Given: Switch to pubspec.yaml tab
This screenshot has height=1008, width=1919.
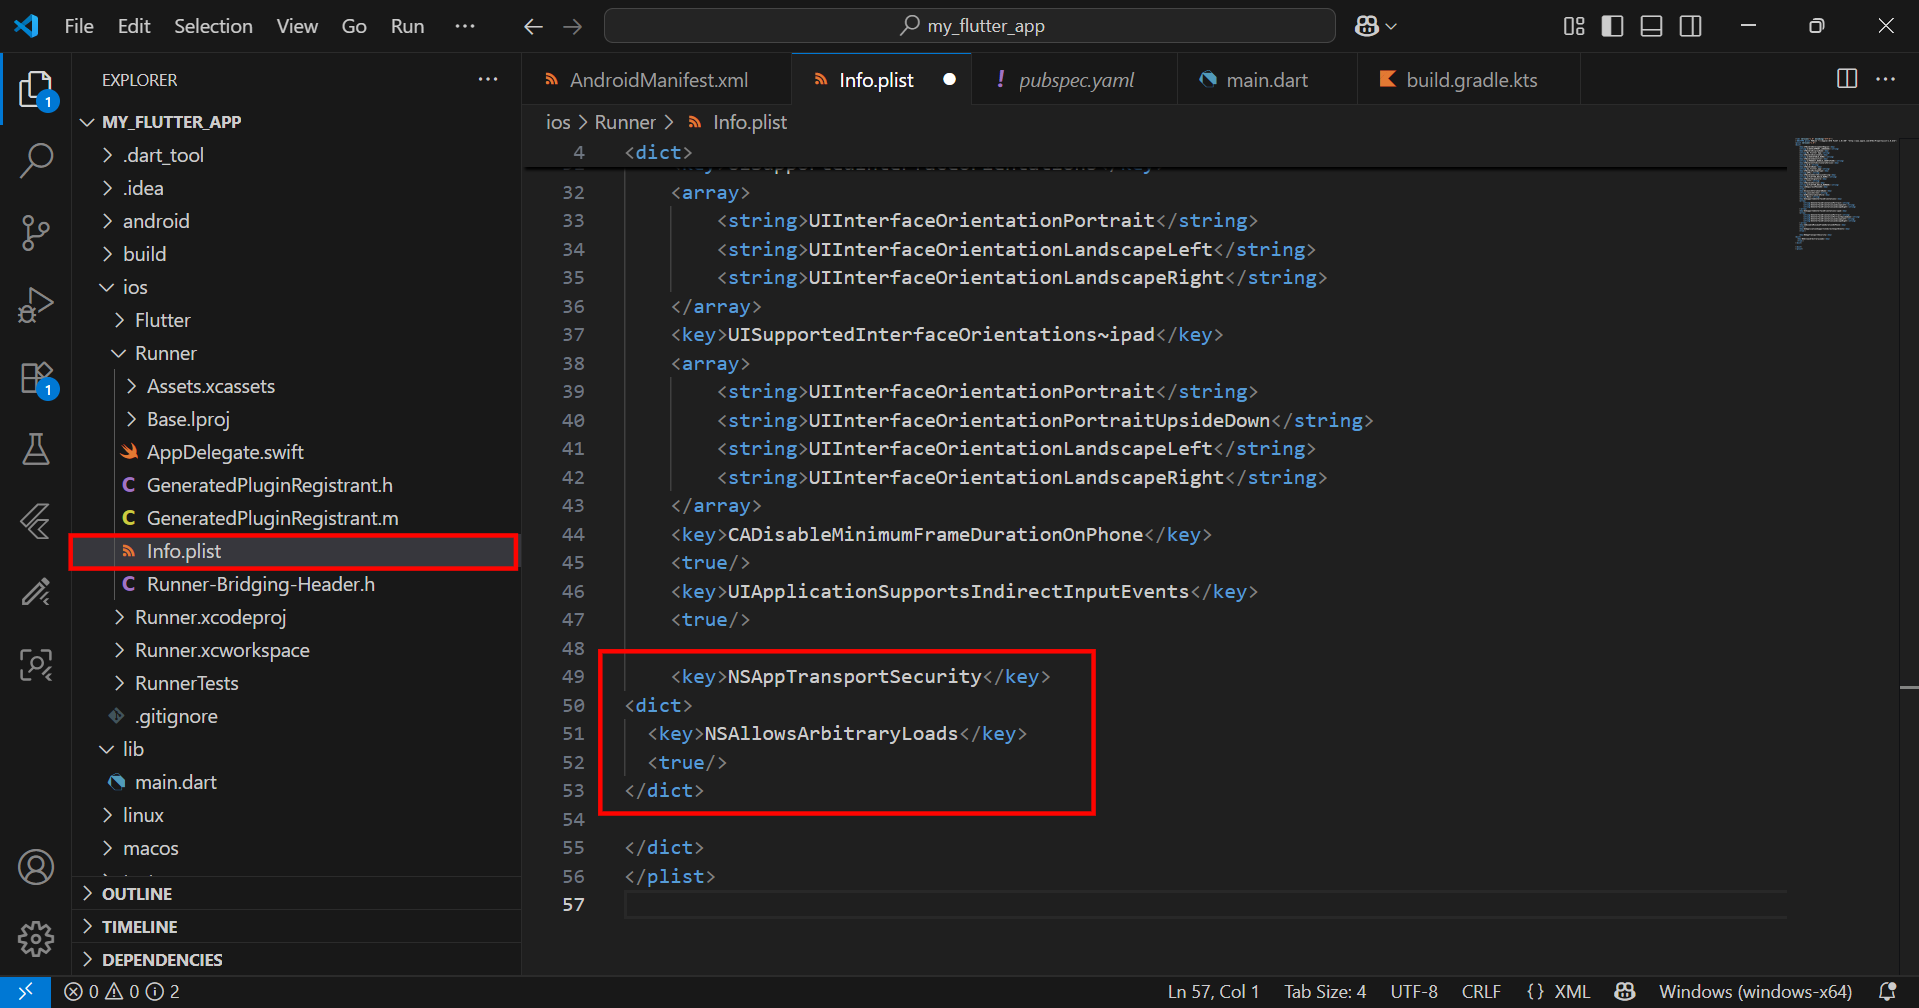Looking at the screenshot, I should [x=1076, y=80].
